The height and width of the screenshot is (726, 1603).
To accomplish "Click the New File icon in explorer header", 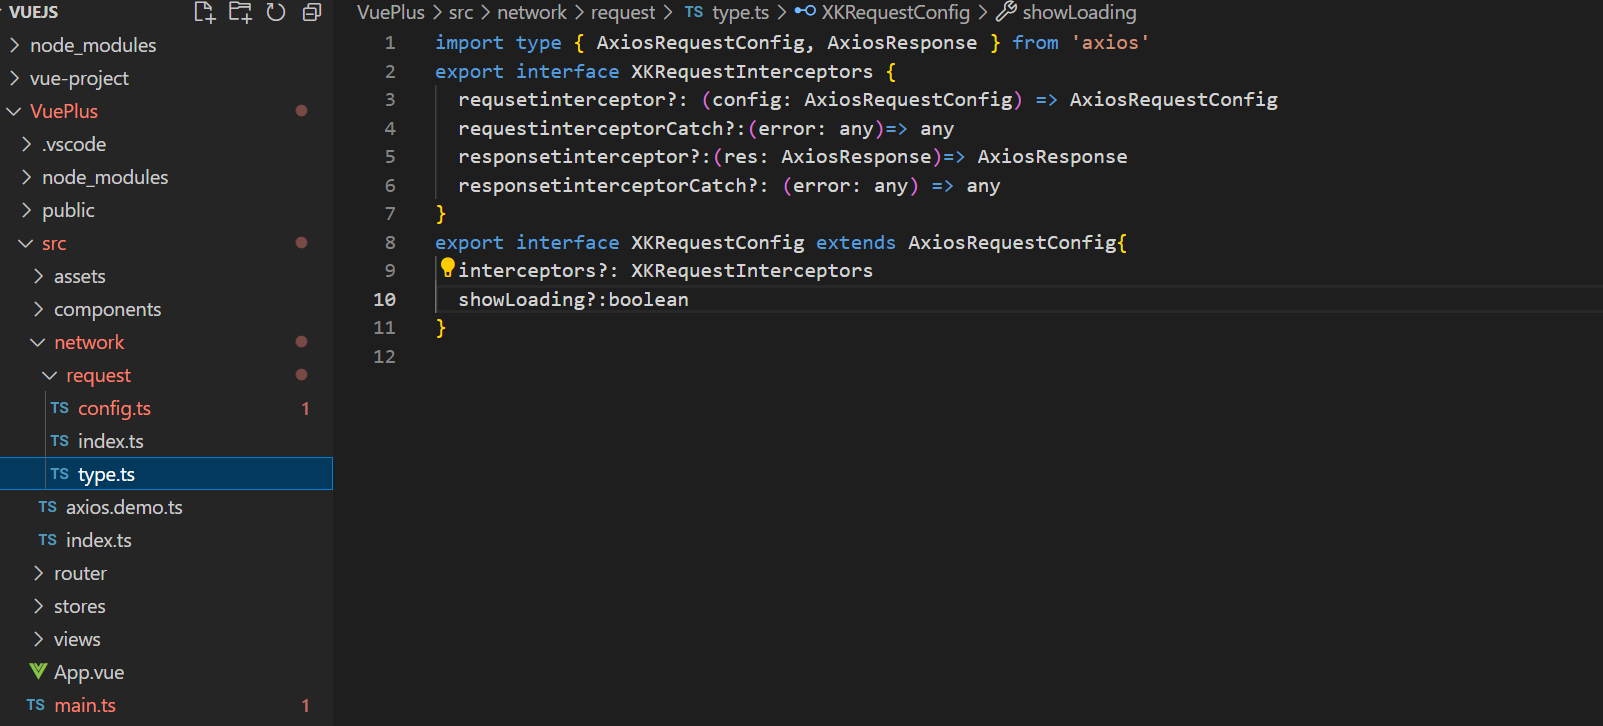I will click(204, 12).
